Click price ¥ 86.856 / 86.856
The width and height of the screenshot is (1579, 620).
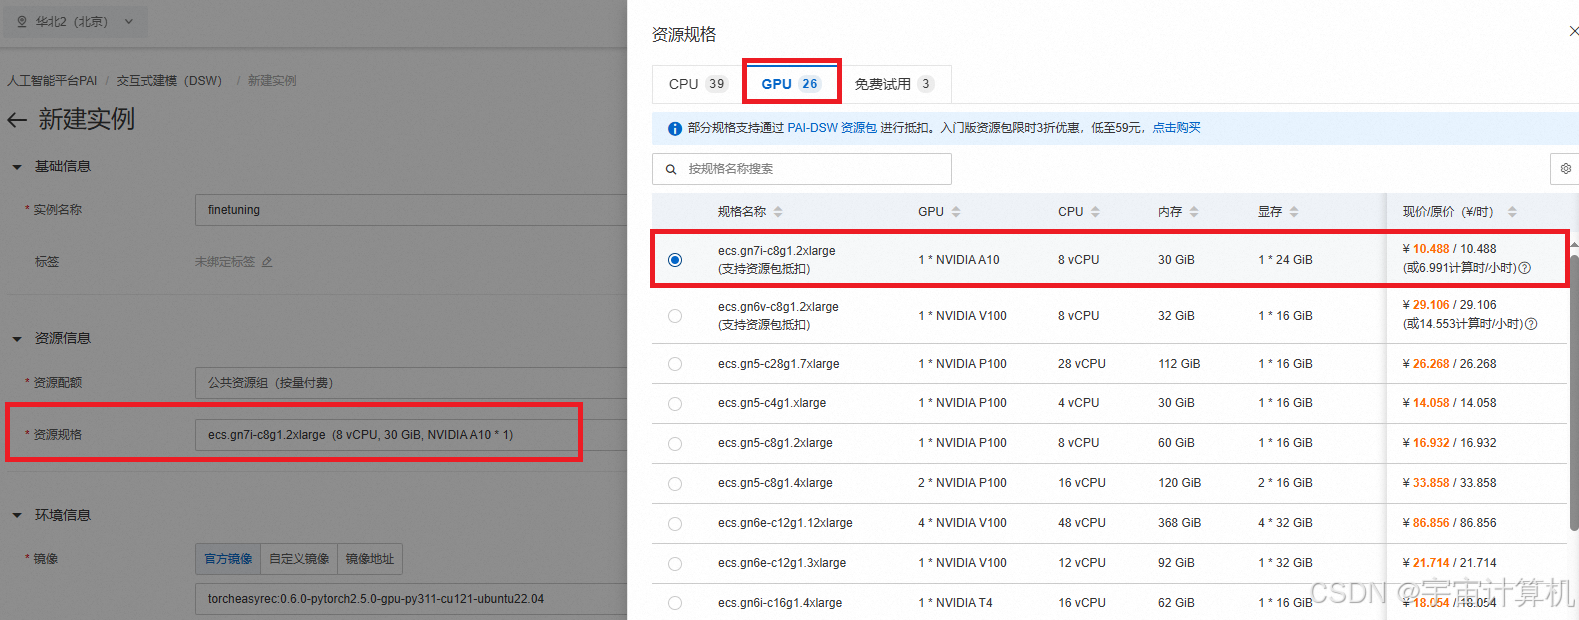point(1449,523)
